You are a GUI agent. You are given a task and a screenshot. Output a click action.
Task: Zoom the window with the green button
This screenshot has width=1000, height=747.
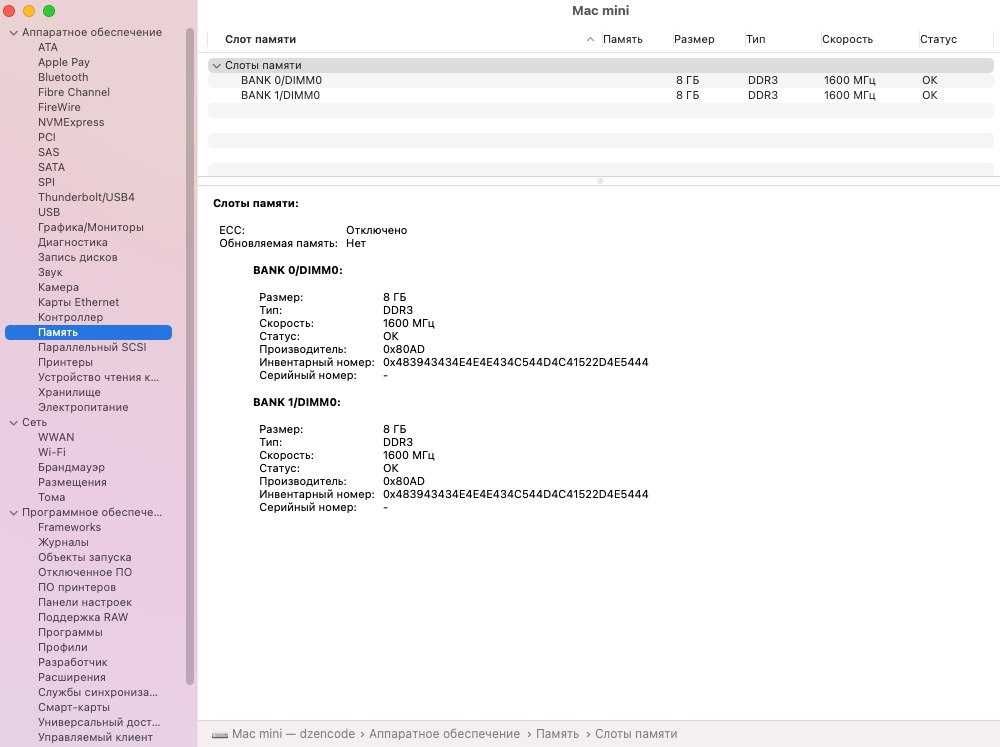[x=49, y=11]
